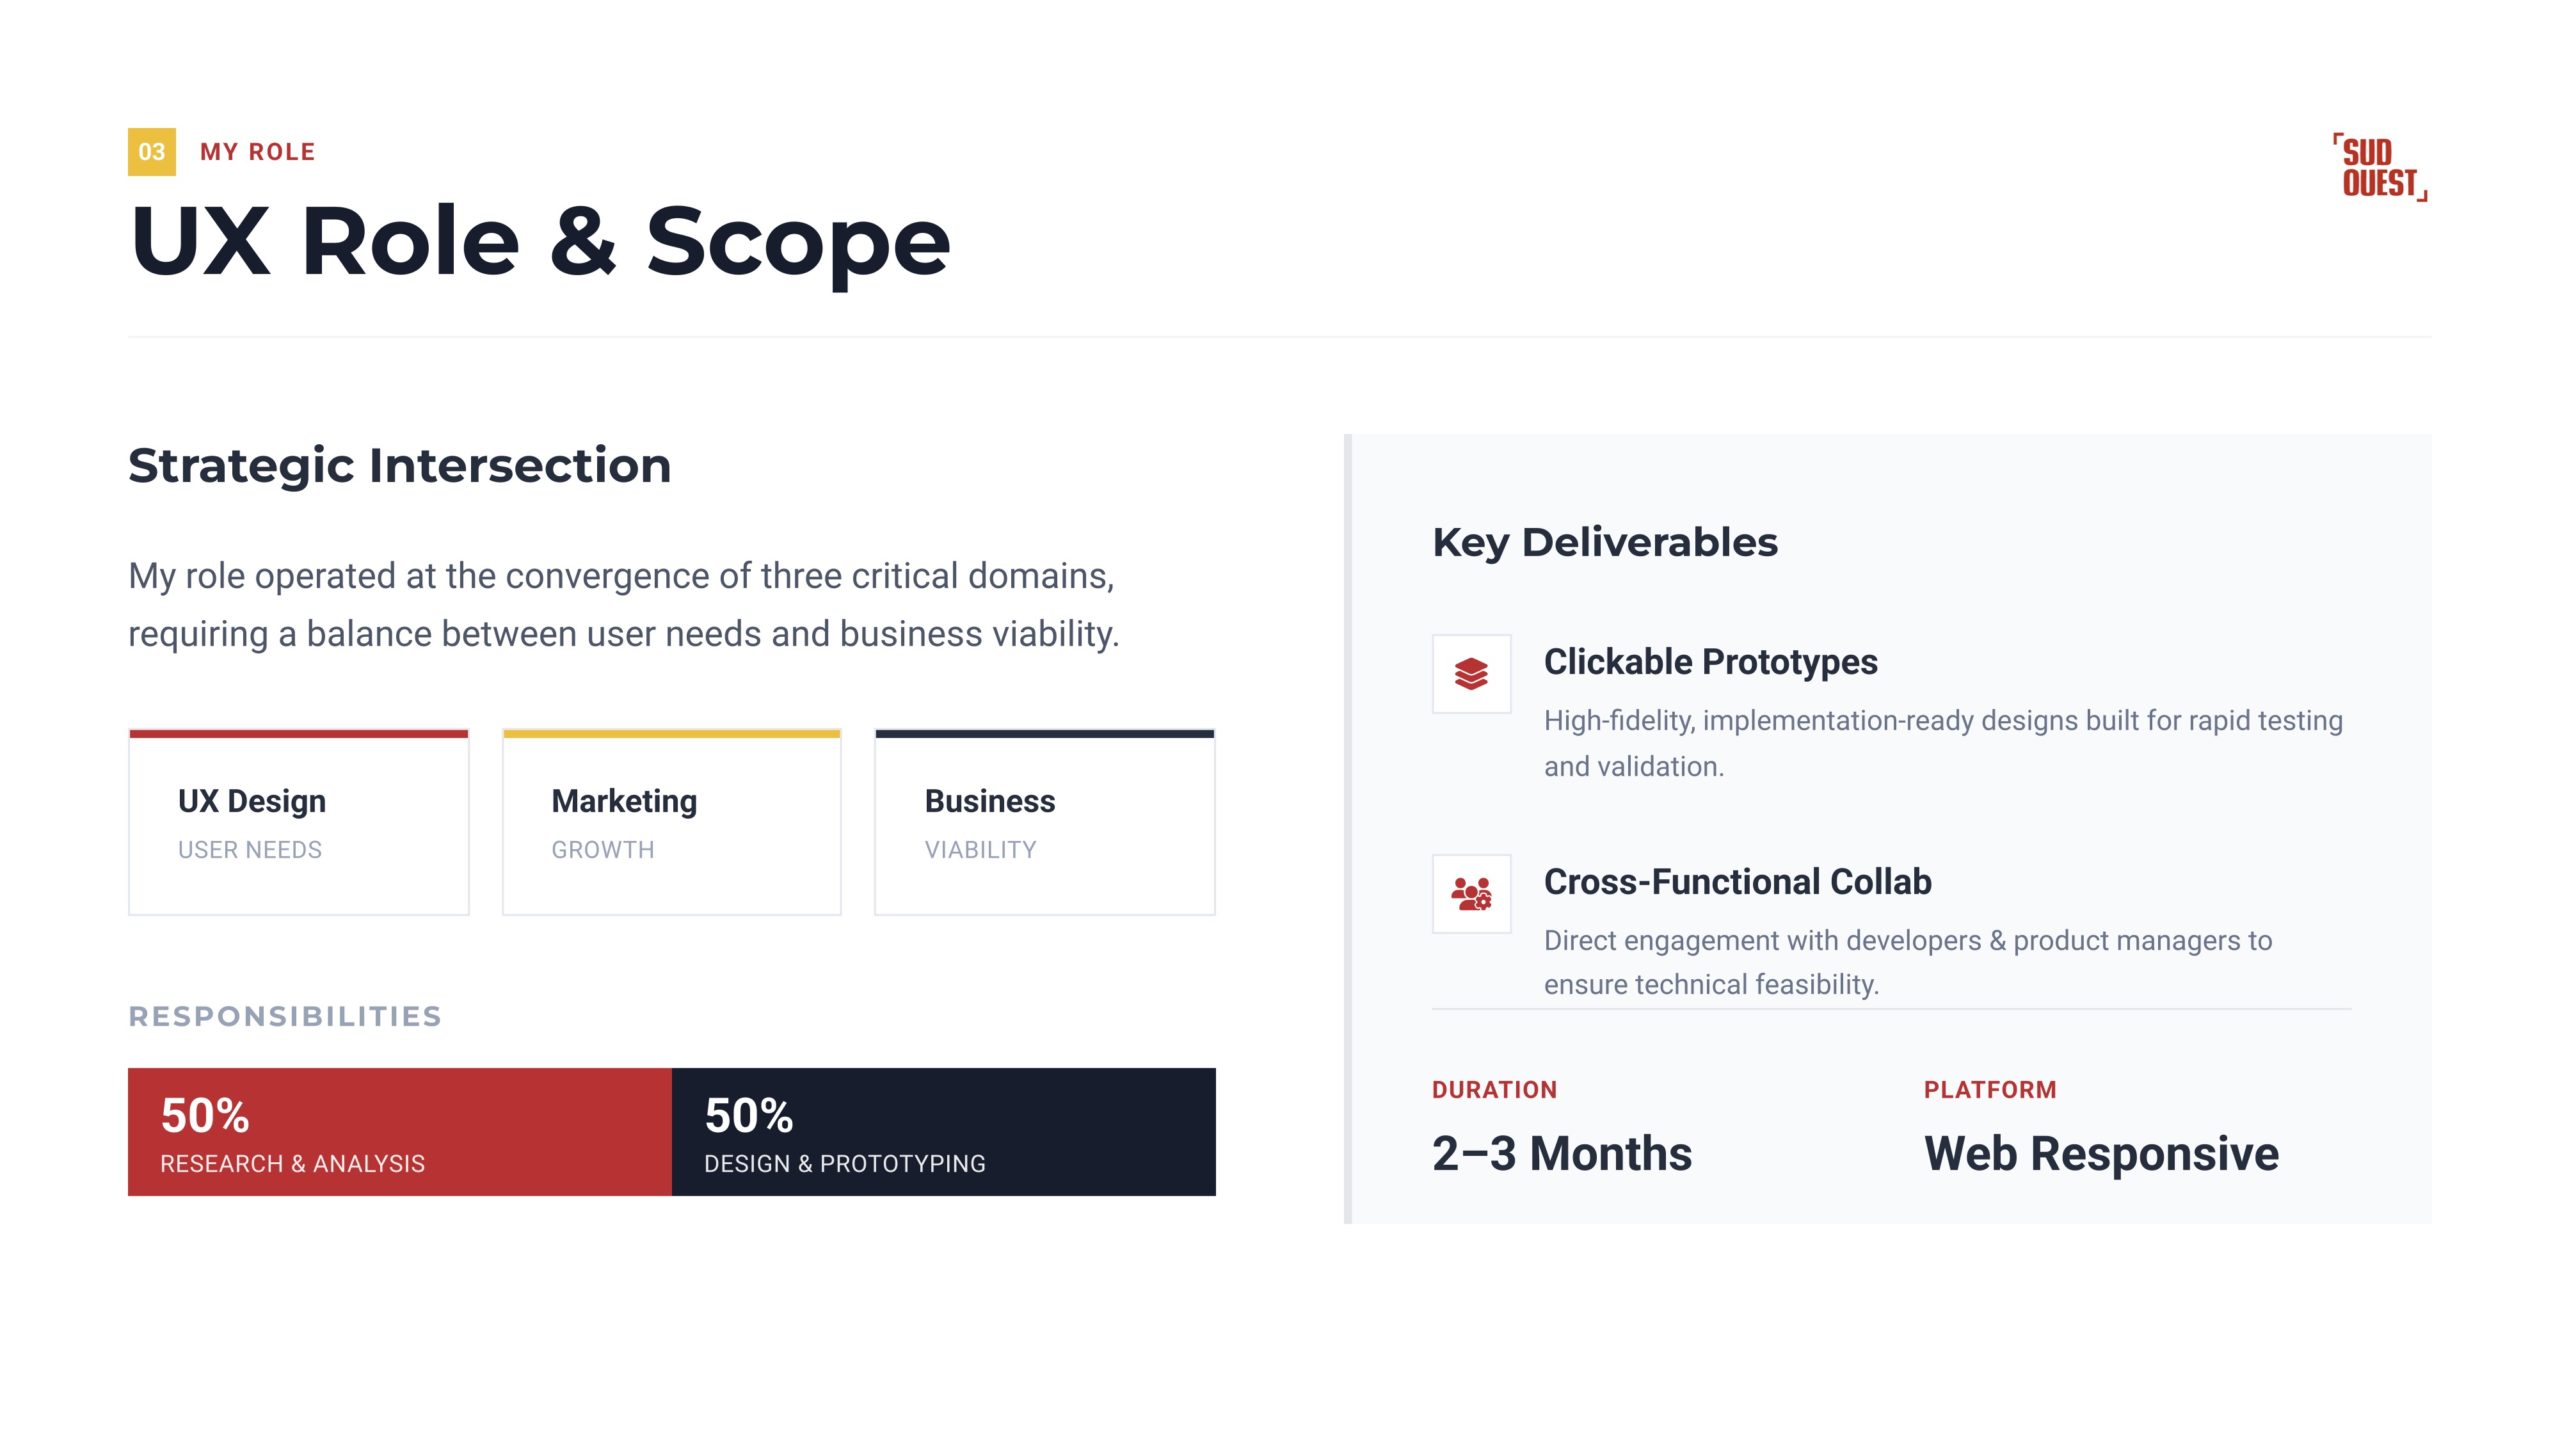
Task: Select the Marketing growth card
Action: [x=671, y=823]
